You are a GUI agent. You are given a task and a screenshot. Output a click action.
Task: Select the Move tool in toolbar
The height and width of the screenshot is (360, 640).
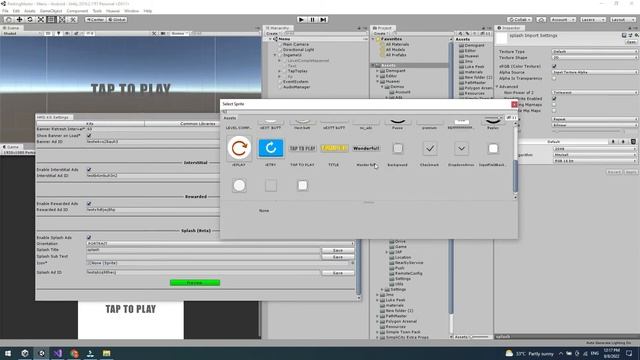coord(19,20)
